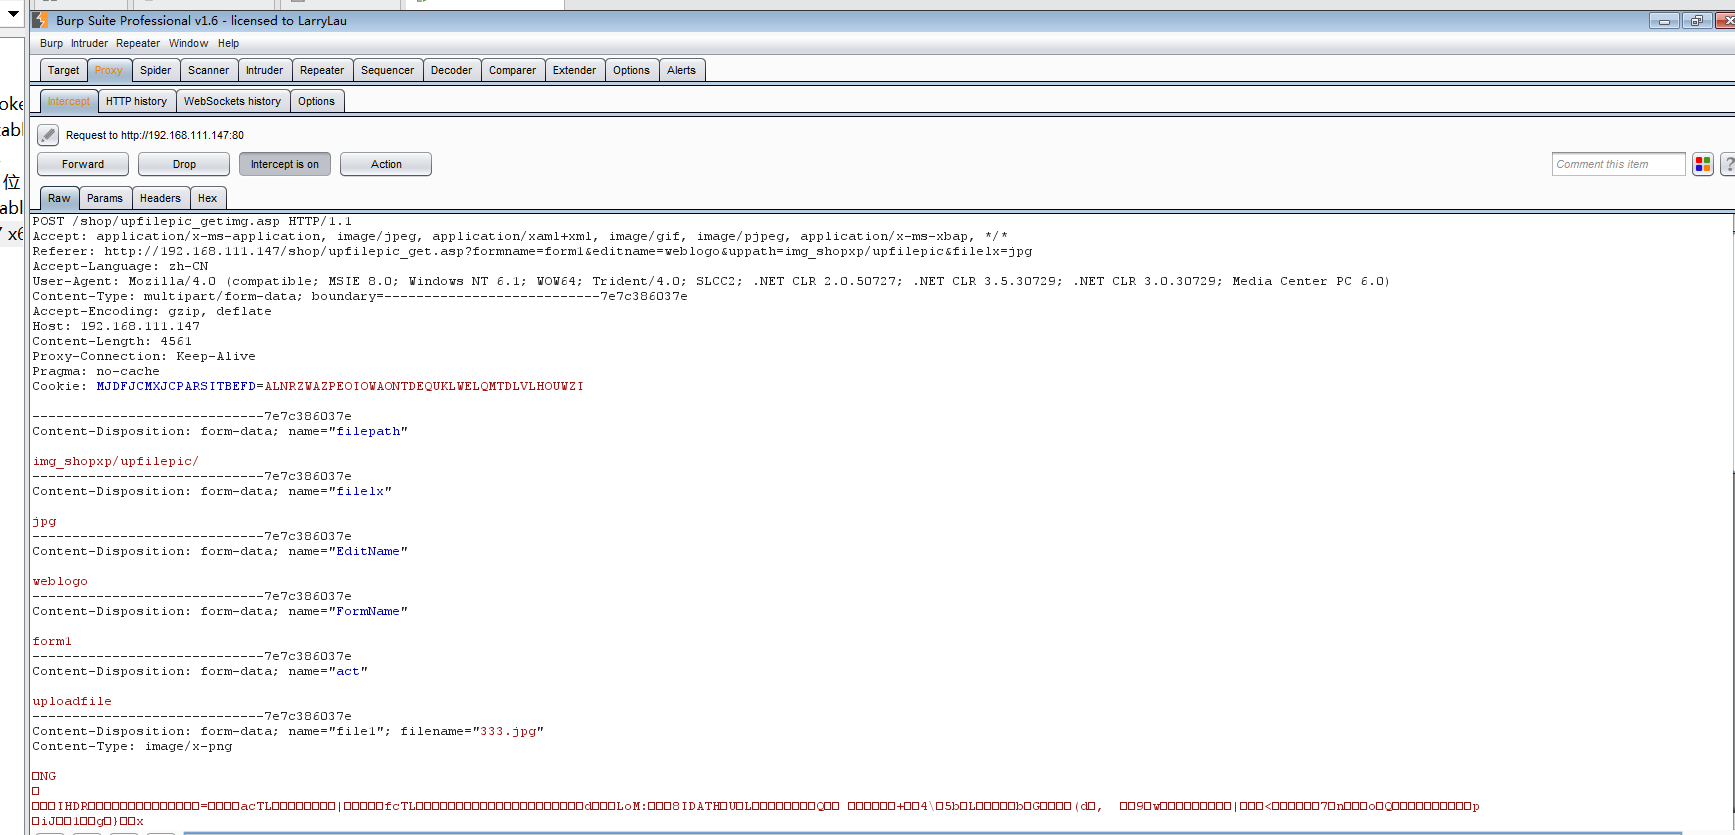The image size is (1735, 835).
Task: Switch to the Extender tab
Action: tap(574, 70)
